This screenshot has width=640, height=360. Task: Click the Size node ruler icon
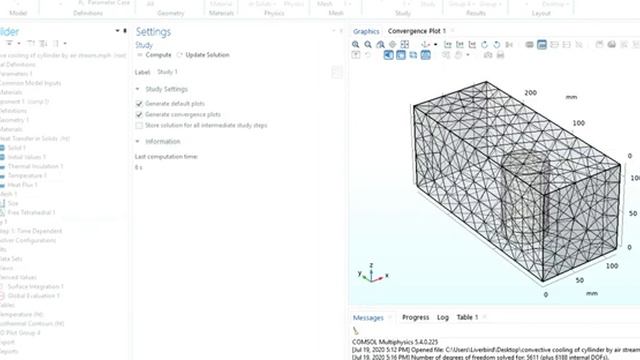(2, 203)
